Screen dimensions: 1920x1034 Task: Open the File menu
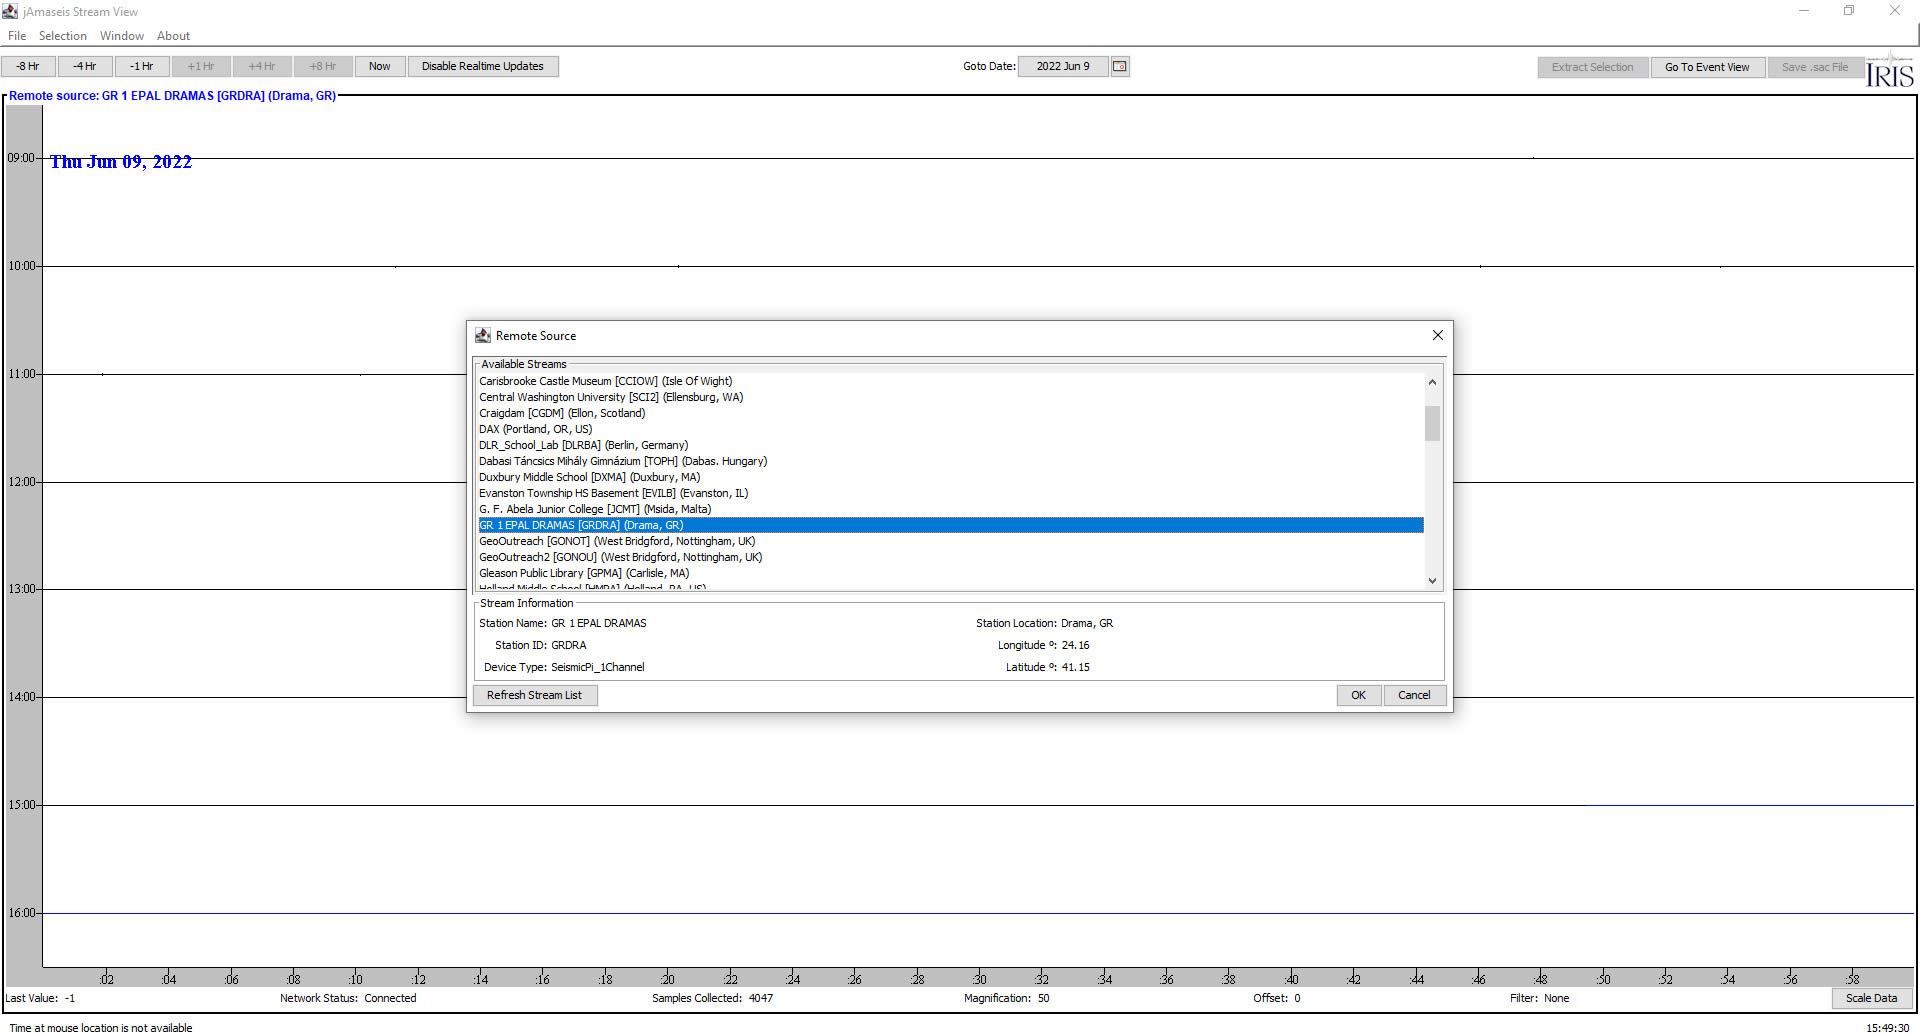point(17,36)
